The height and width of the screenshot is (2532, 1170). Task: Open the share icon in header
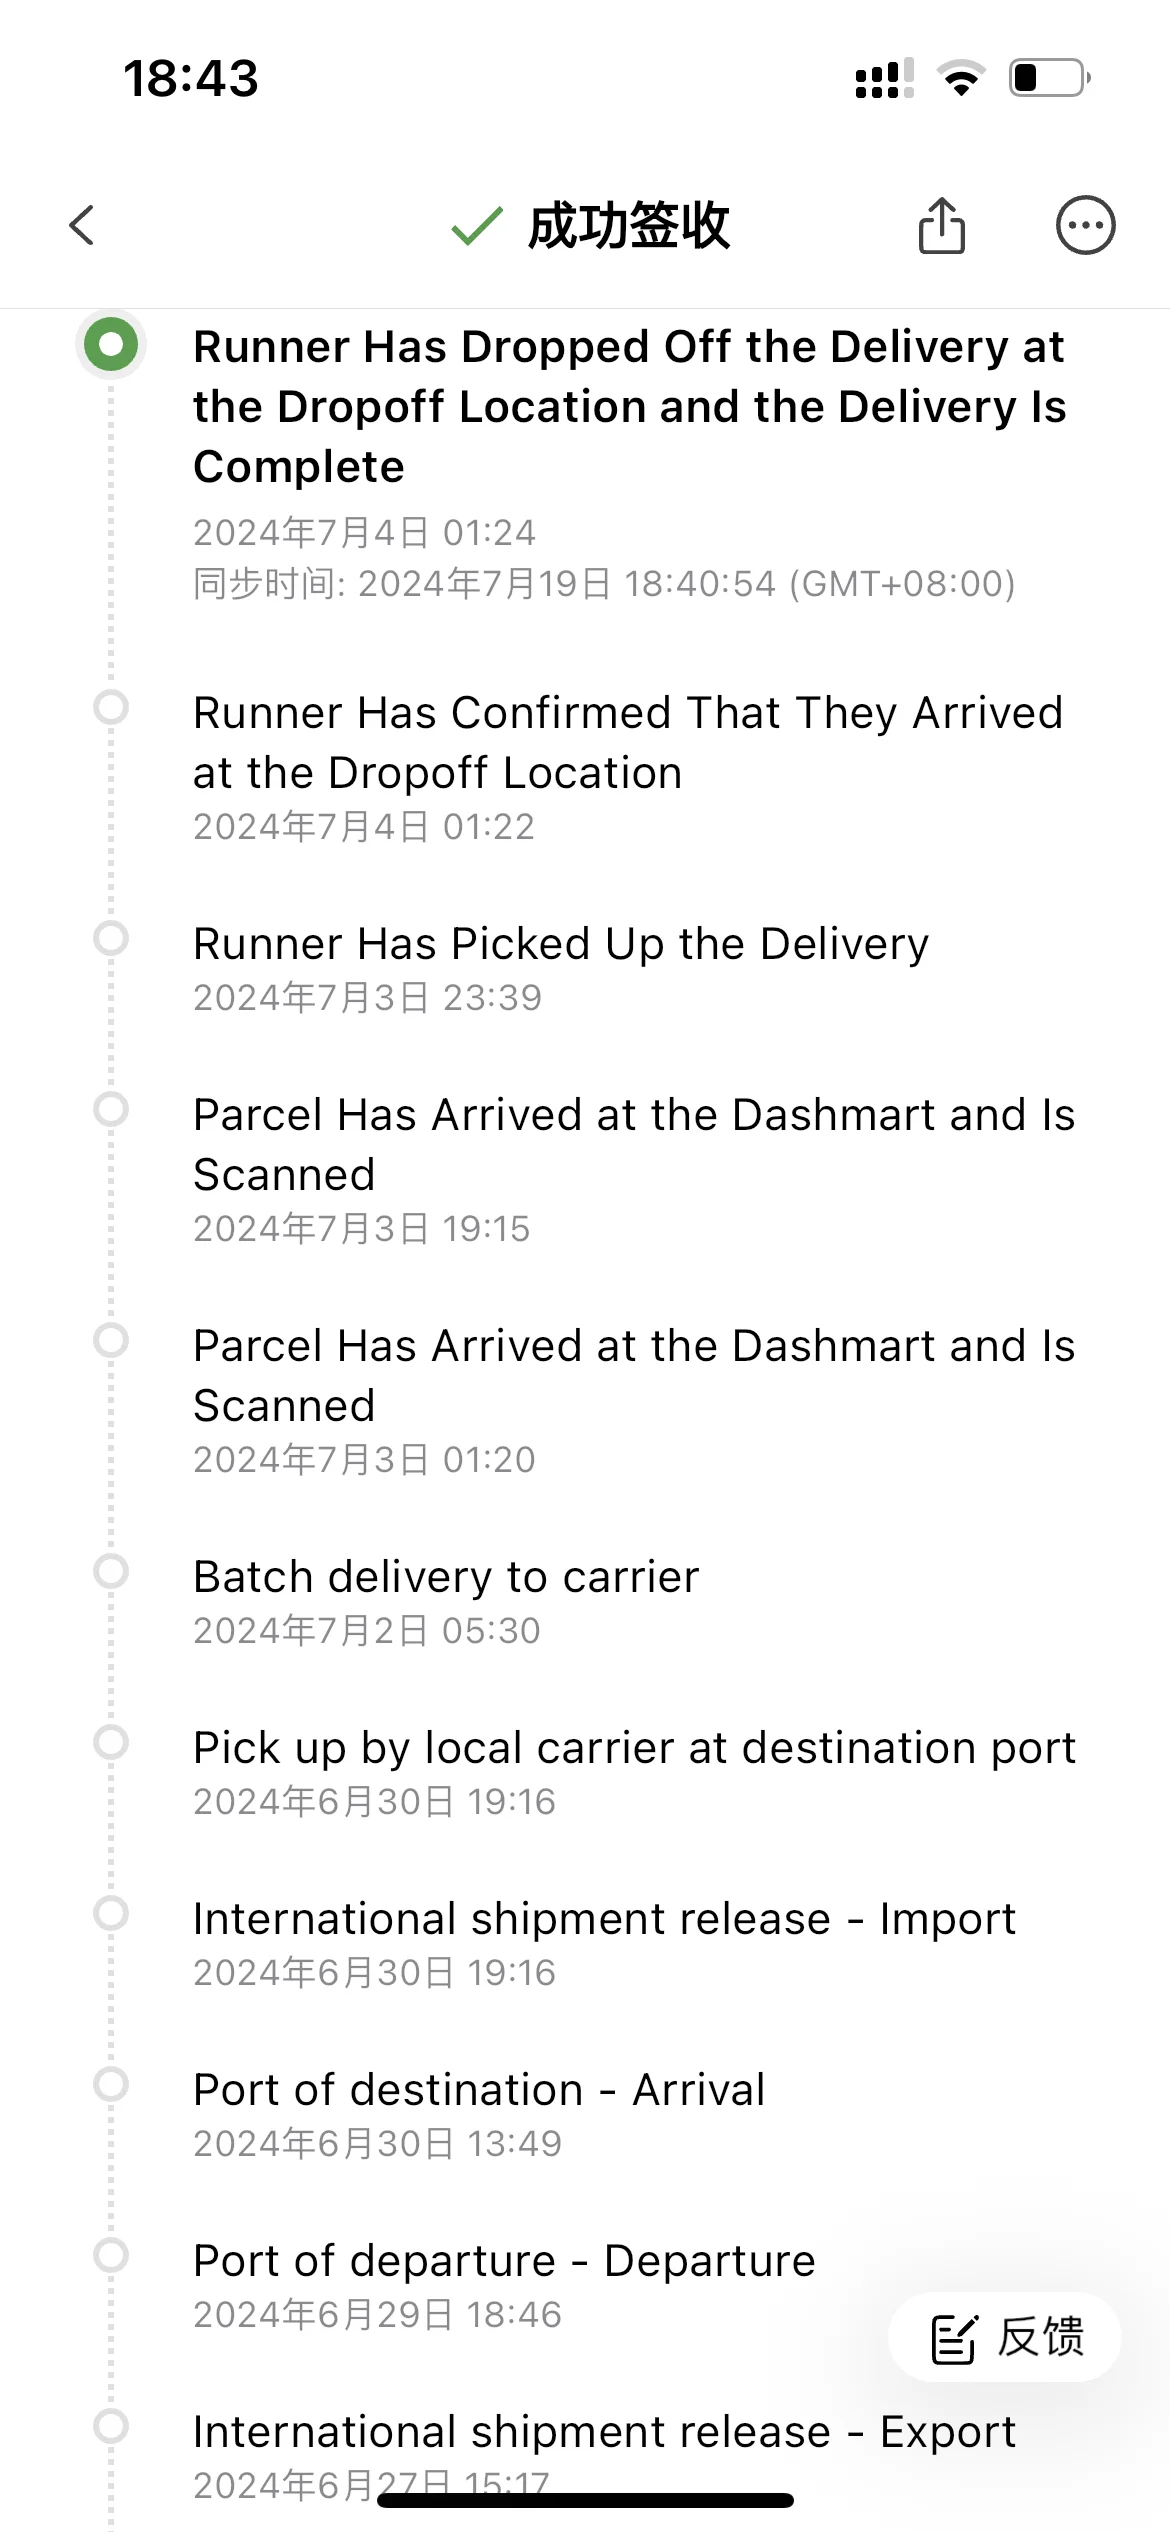(x=941, y=225)
